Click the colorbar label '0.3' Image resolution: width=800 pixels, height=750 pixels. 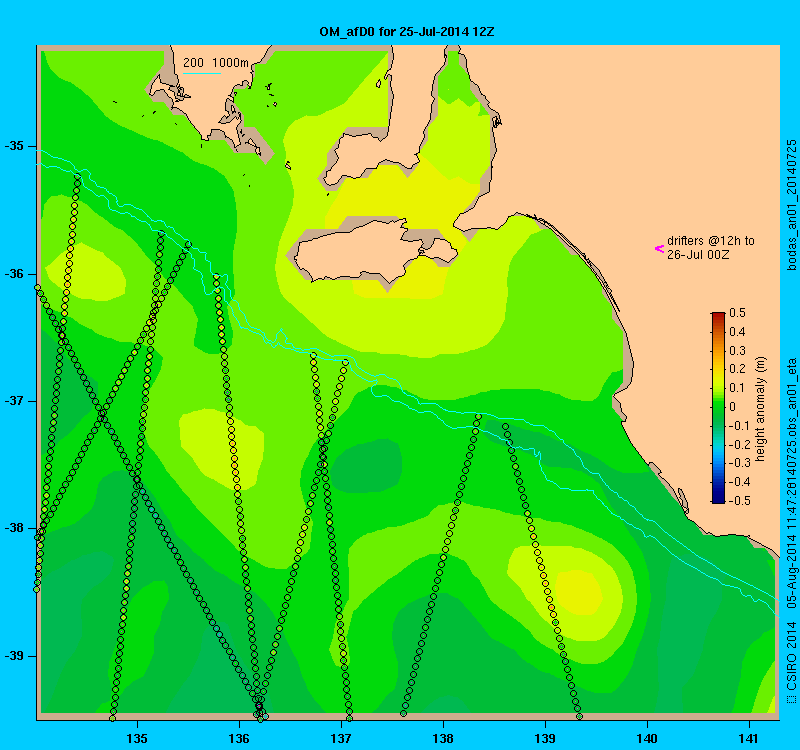coord(737,351)
